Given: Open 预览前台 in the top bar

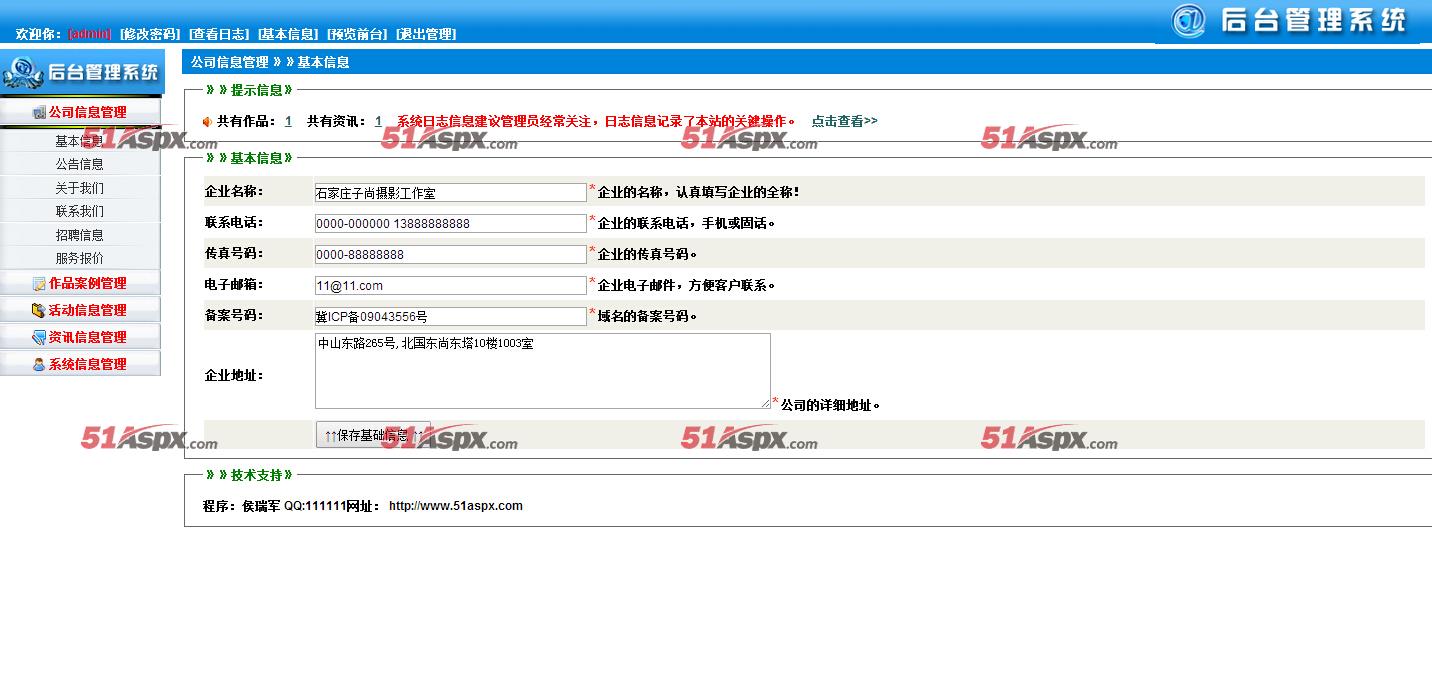Looking at the screenshot, I should click(357, 34).
